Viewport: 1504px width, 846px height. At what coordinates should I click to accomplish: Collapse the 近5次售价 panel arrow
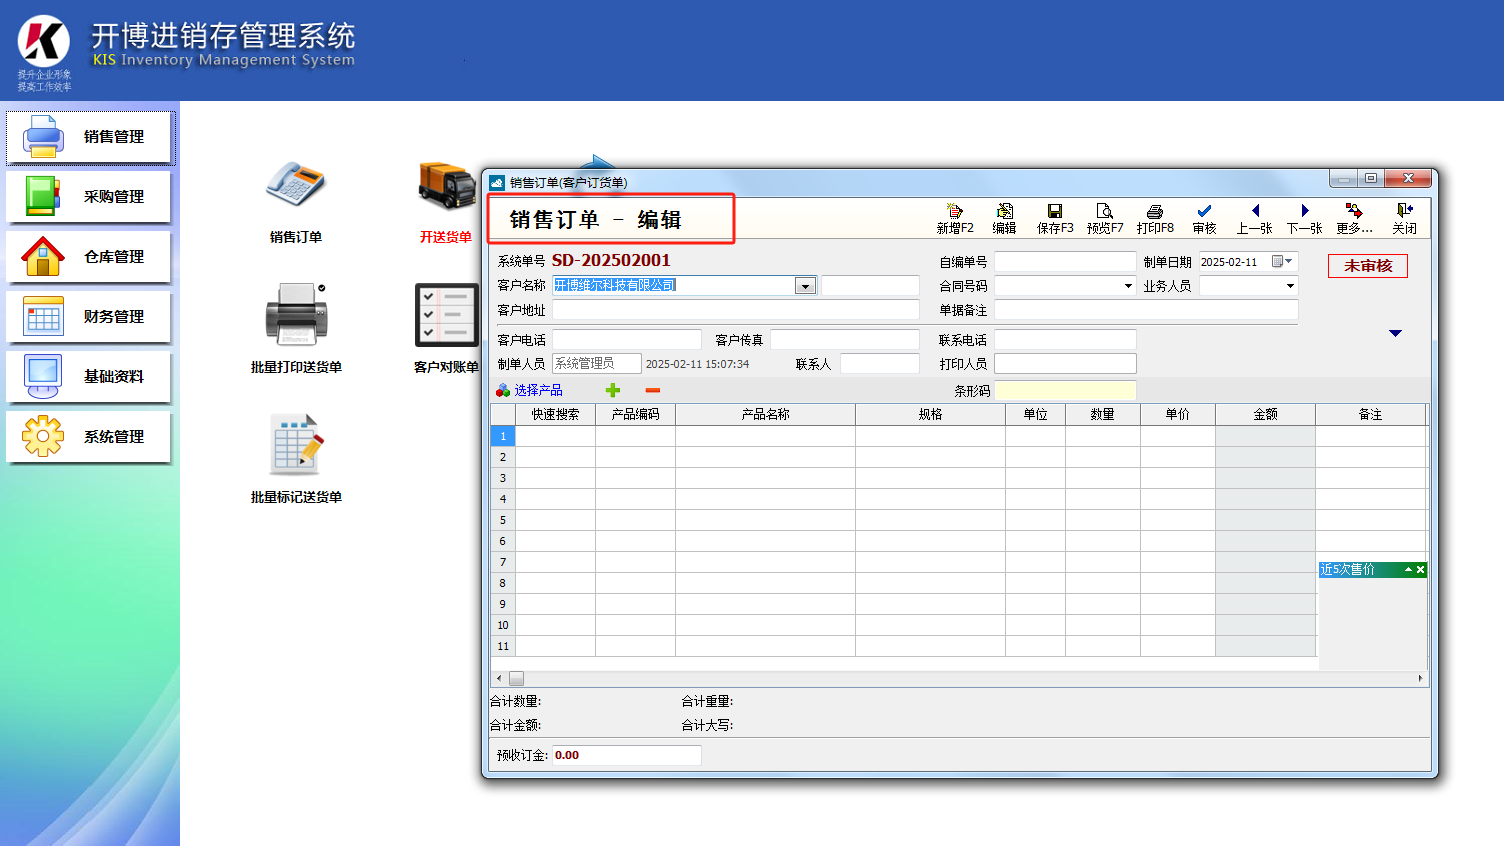1408,569
